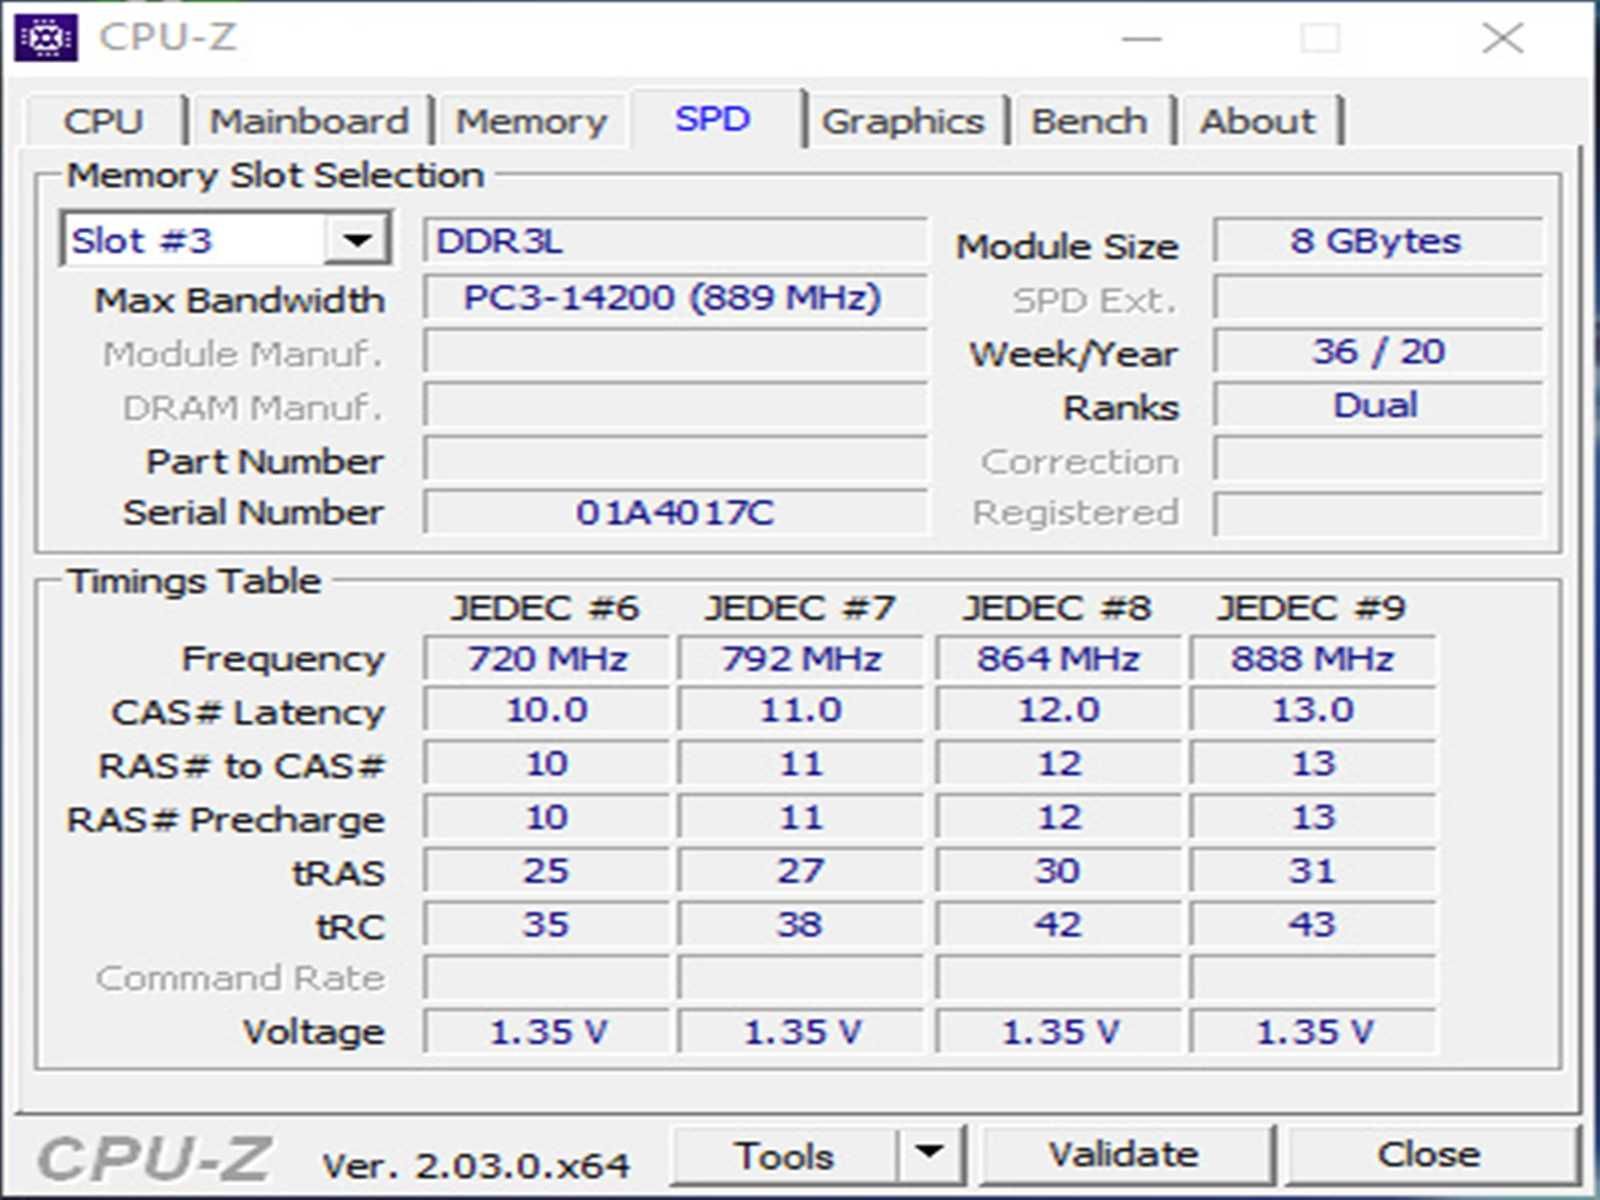Click the empty Part Number field
This screenshot has width=1600, height=1200.
coord(675,460)
